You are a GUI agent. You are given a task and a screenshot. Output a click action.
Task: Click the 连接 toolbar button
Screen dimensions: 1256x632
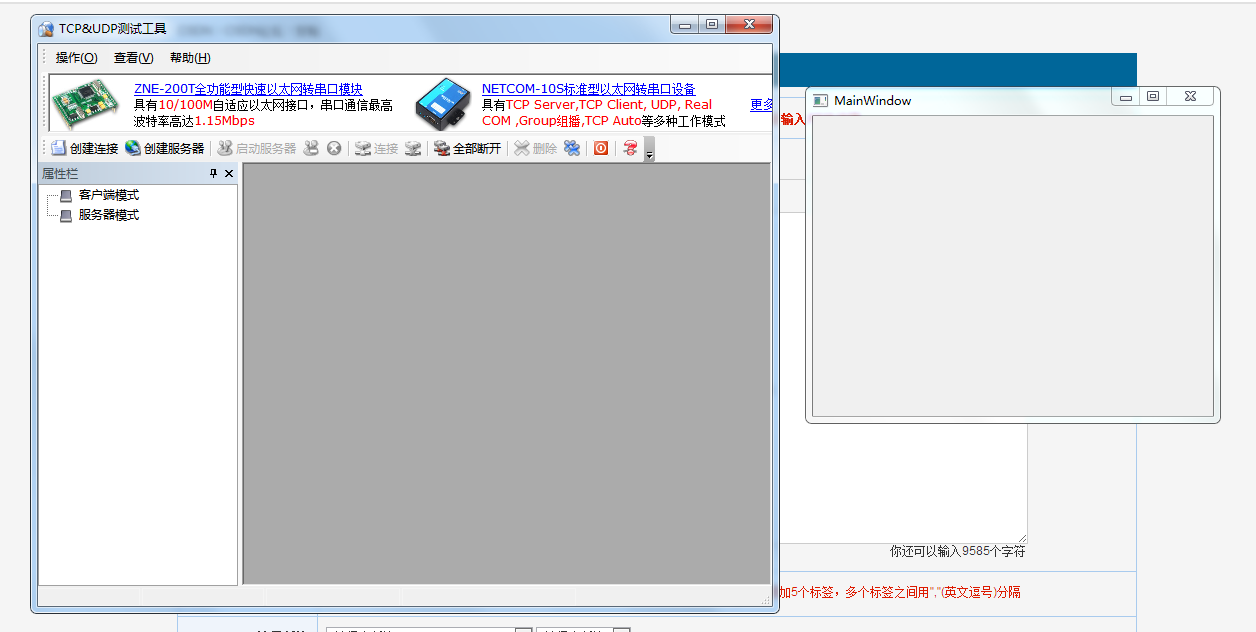377,148
